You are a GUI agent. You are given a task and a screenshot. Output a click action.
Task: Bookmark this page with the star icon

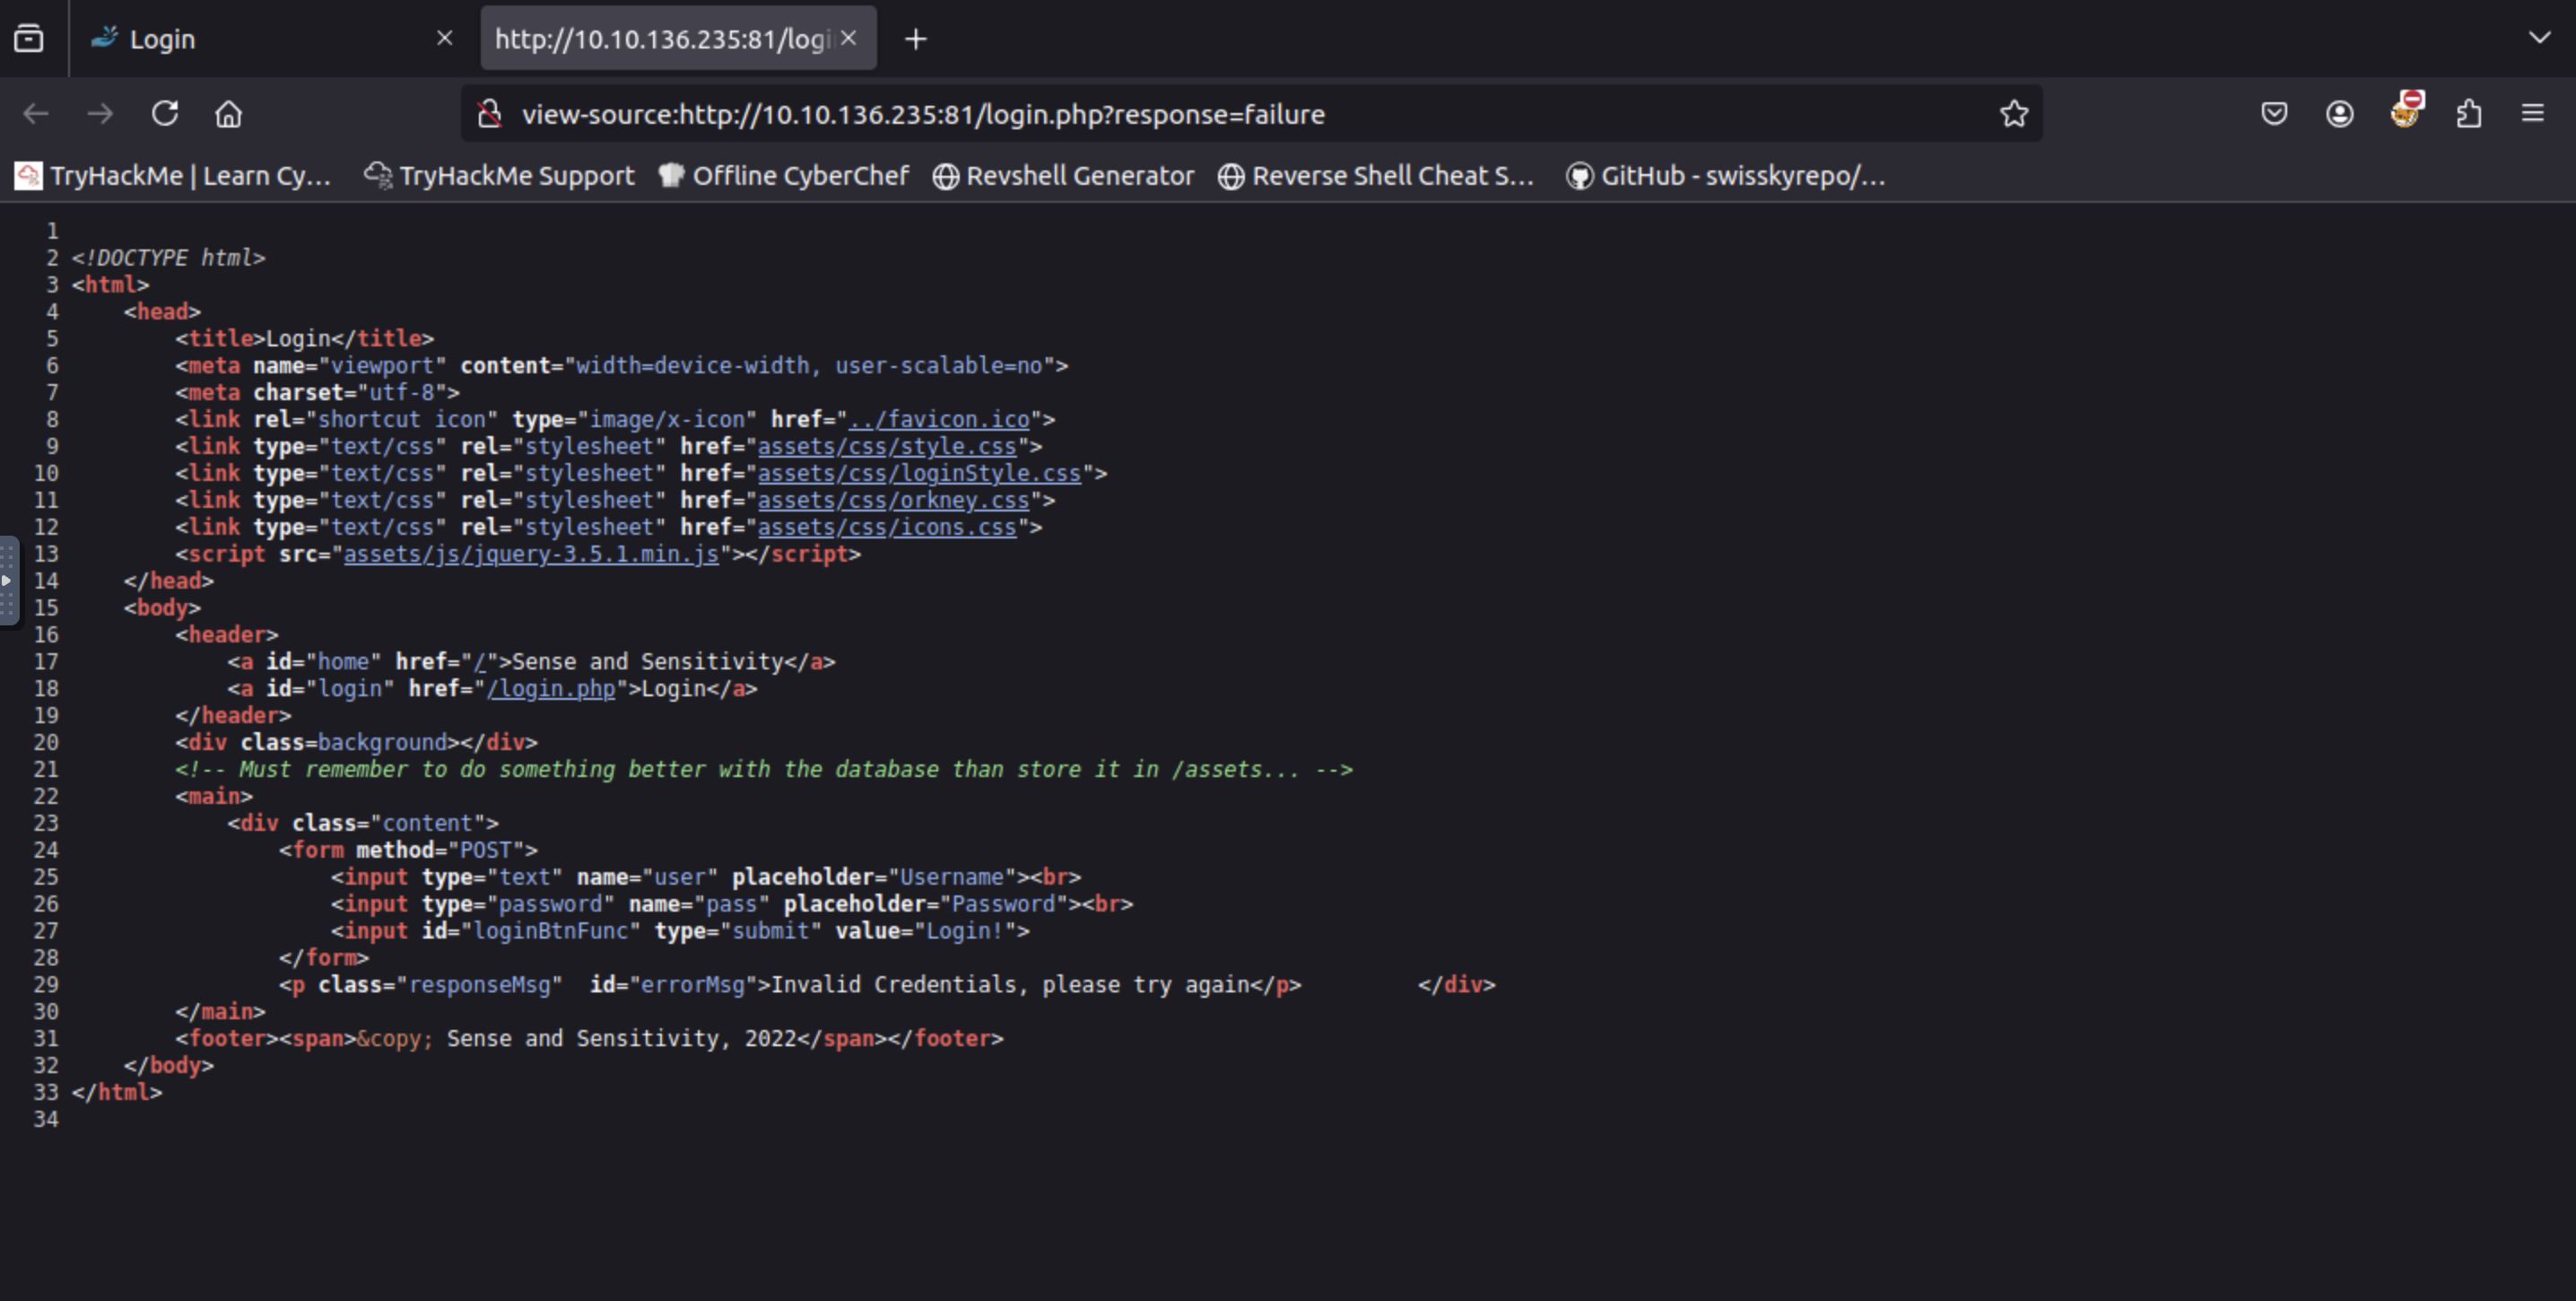click(2014, 114)
